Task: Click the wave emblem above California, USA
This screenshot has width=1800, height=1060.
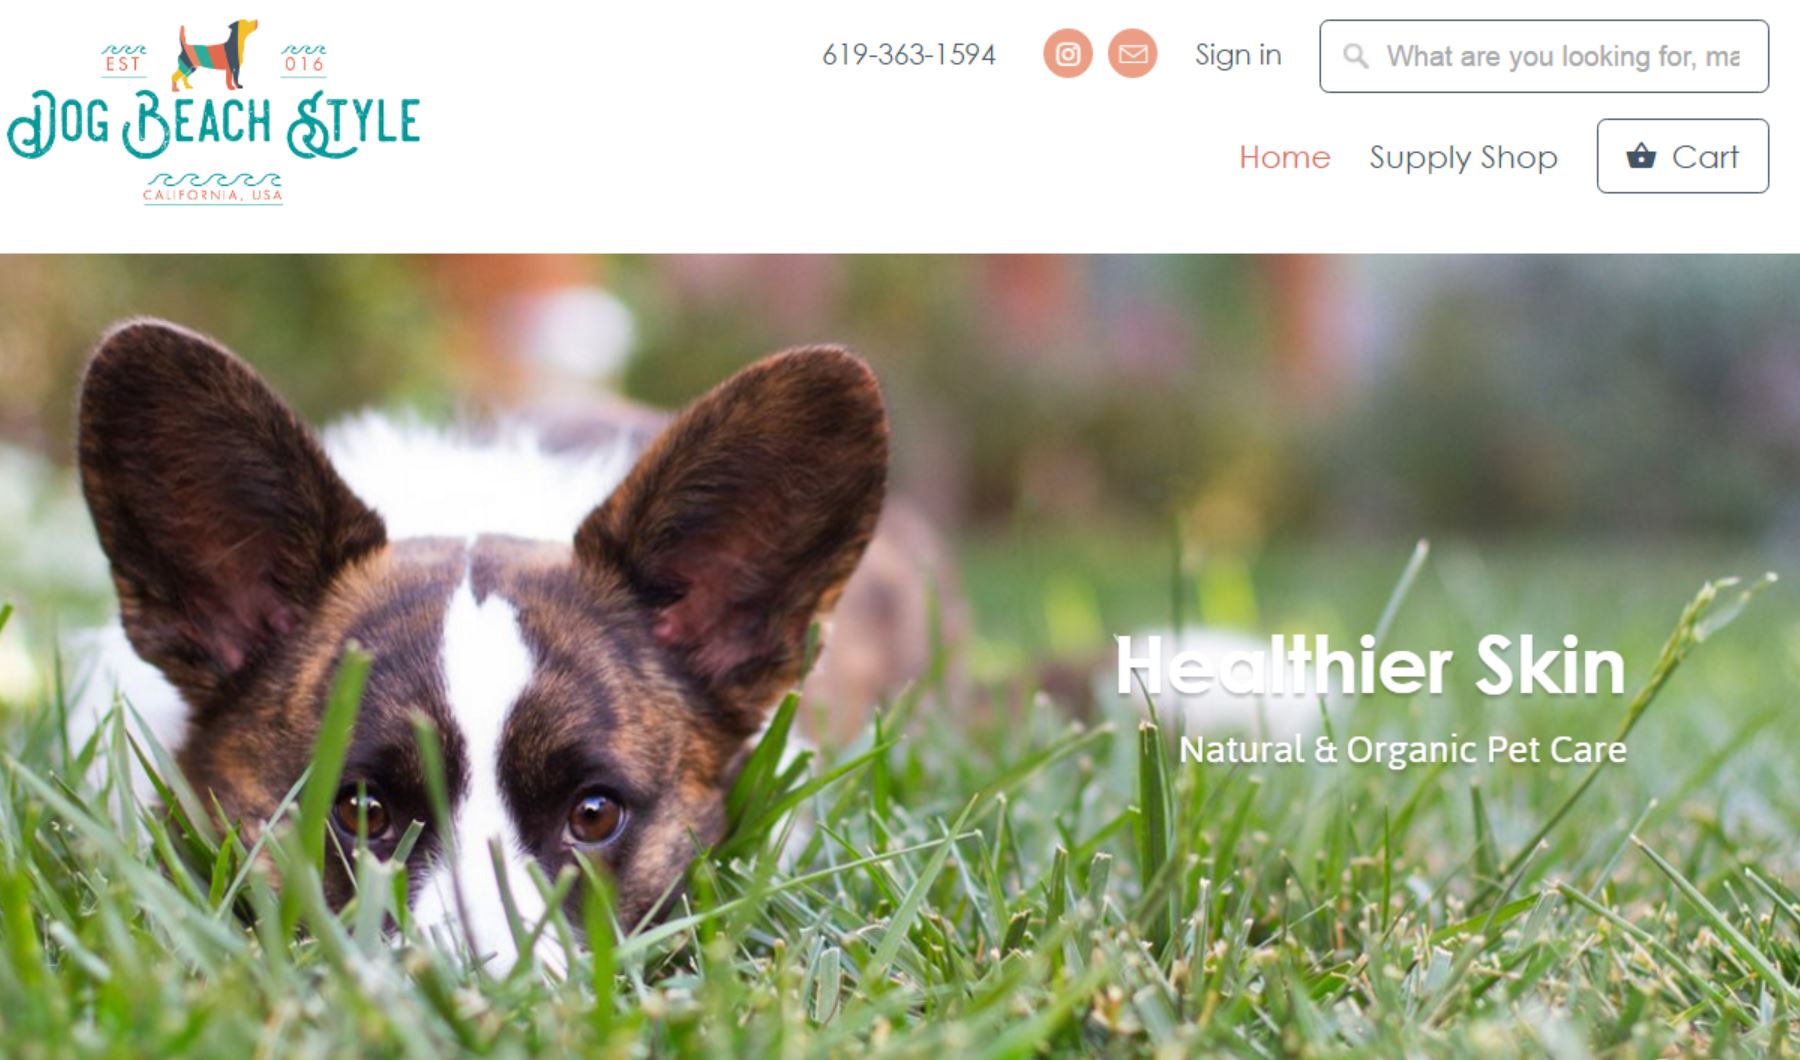Action: (213, 179)
